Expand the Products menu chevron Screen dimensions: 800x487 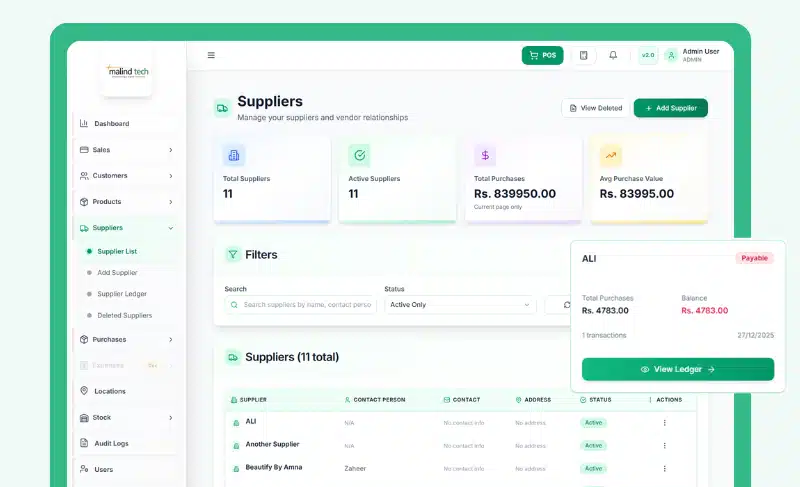pyautogui.click(x=170, y=202)
